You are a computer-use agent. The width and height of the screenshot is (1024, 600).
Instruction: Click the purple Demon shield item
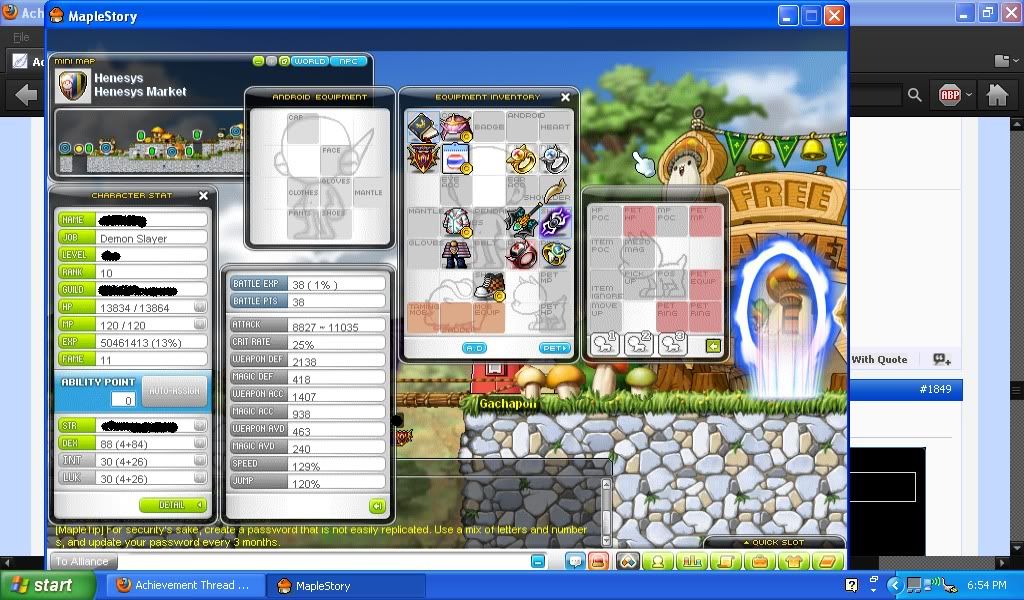click(x=555, y=222)
